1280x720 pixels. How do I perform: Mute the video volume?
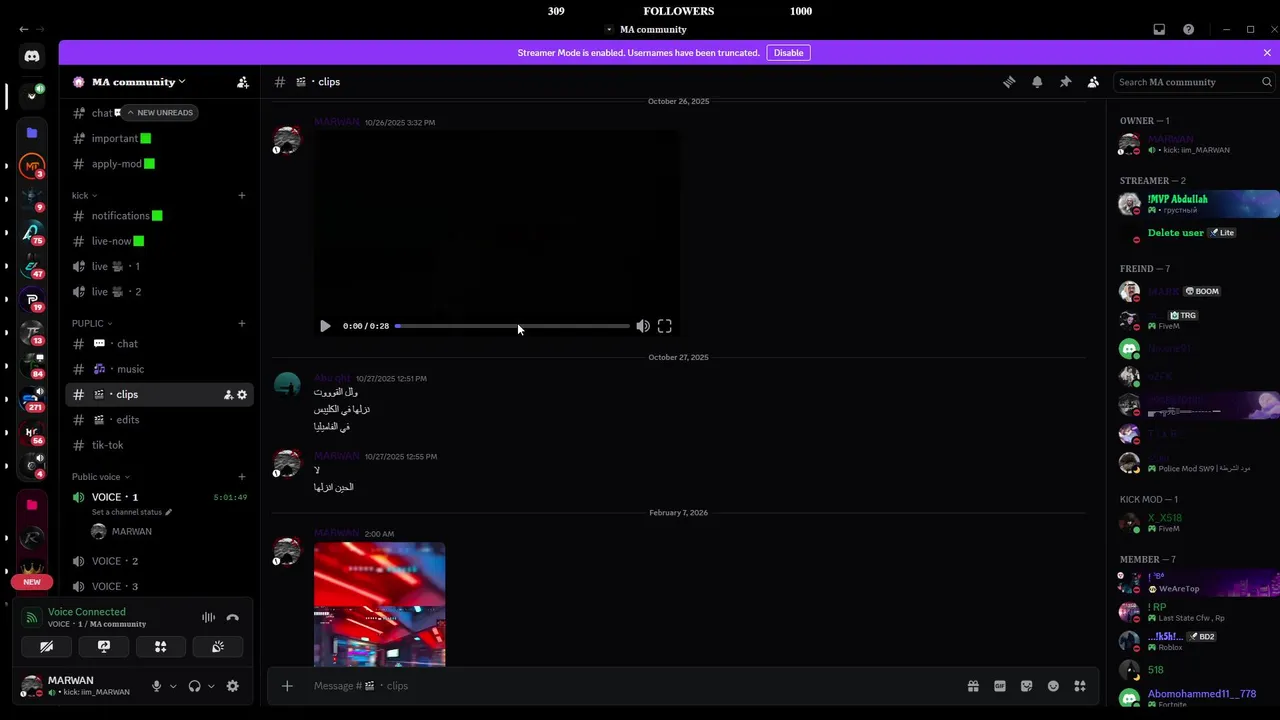[x=643, y=326]
